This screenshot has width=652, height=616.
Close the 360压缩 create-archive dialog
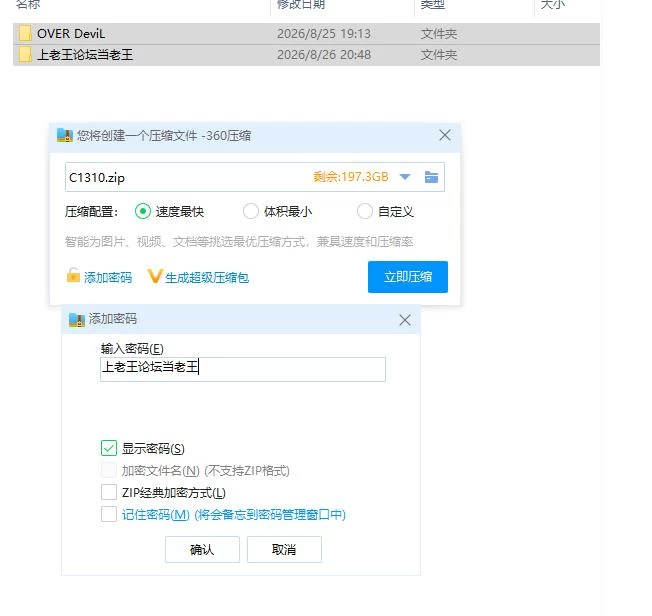[x=445, y=135]
